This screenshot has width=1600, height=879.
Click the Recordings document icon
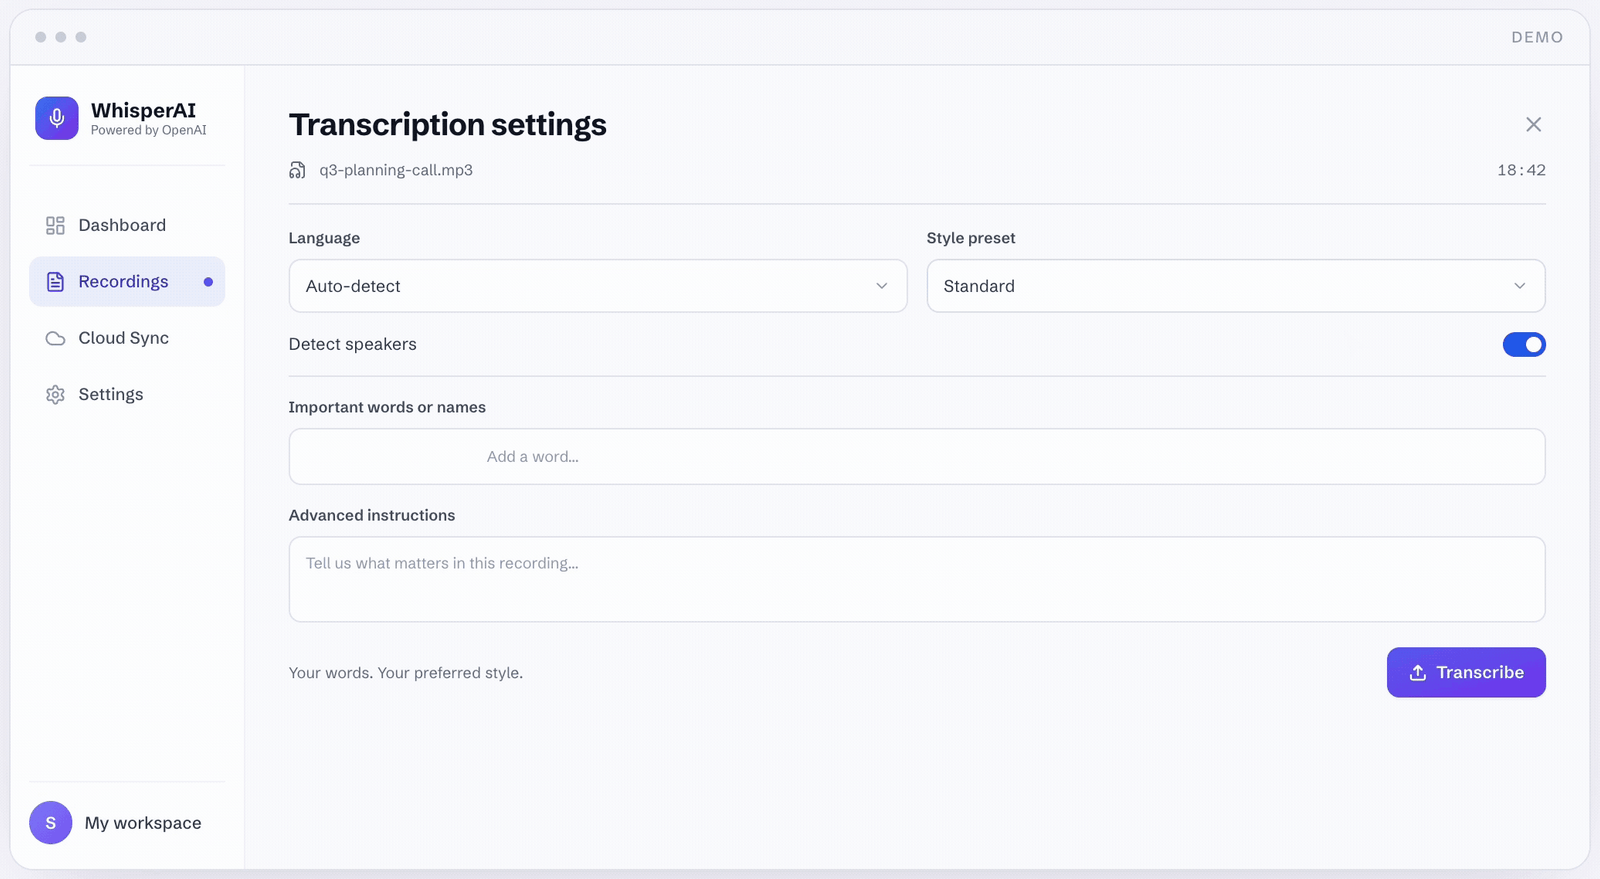[55, 282]
